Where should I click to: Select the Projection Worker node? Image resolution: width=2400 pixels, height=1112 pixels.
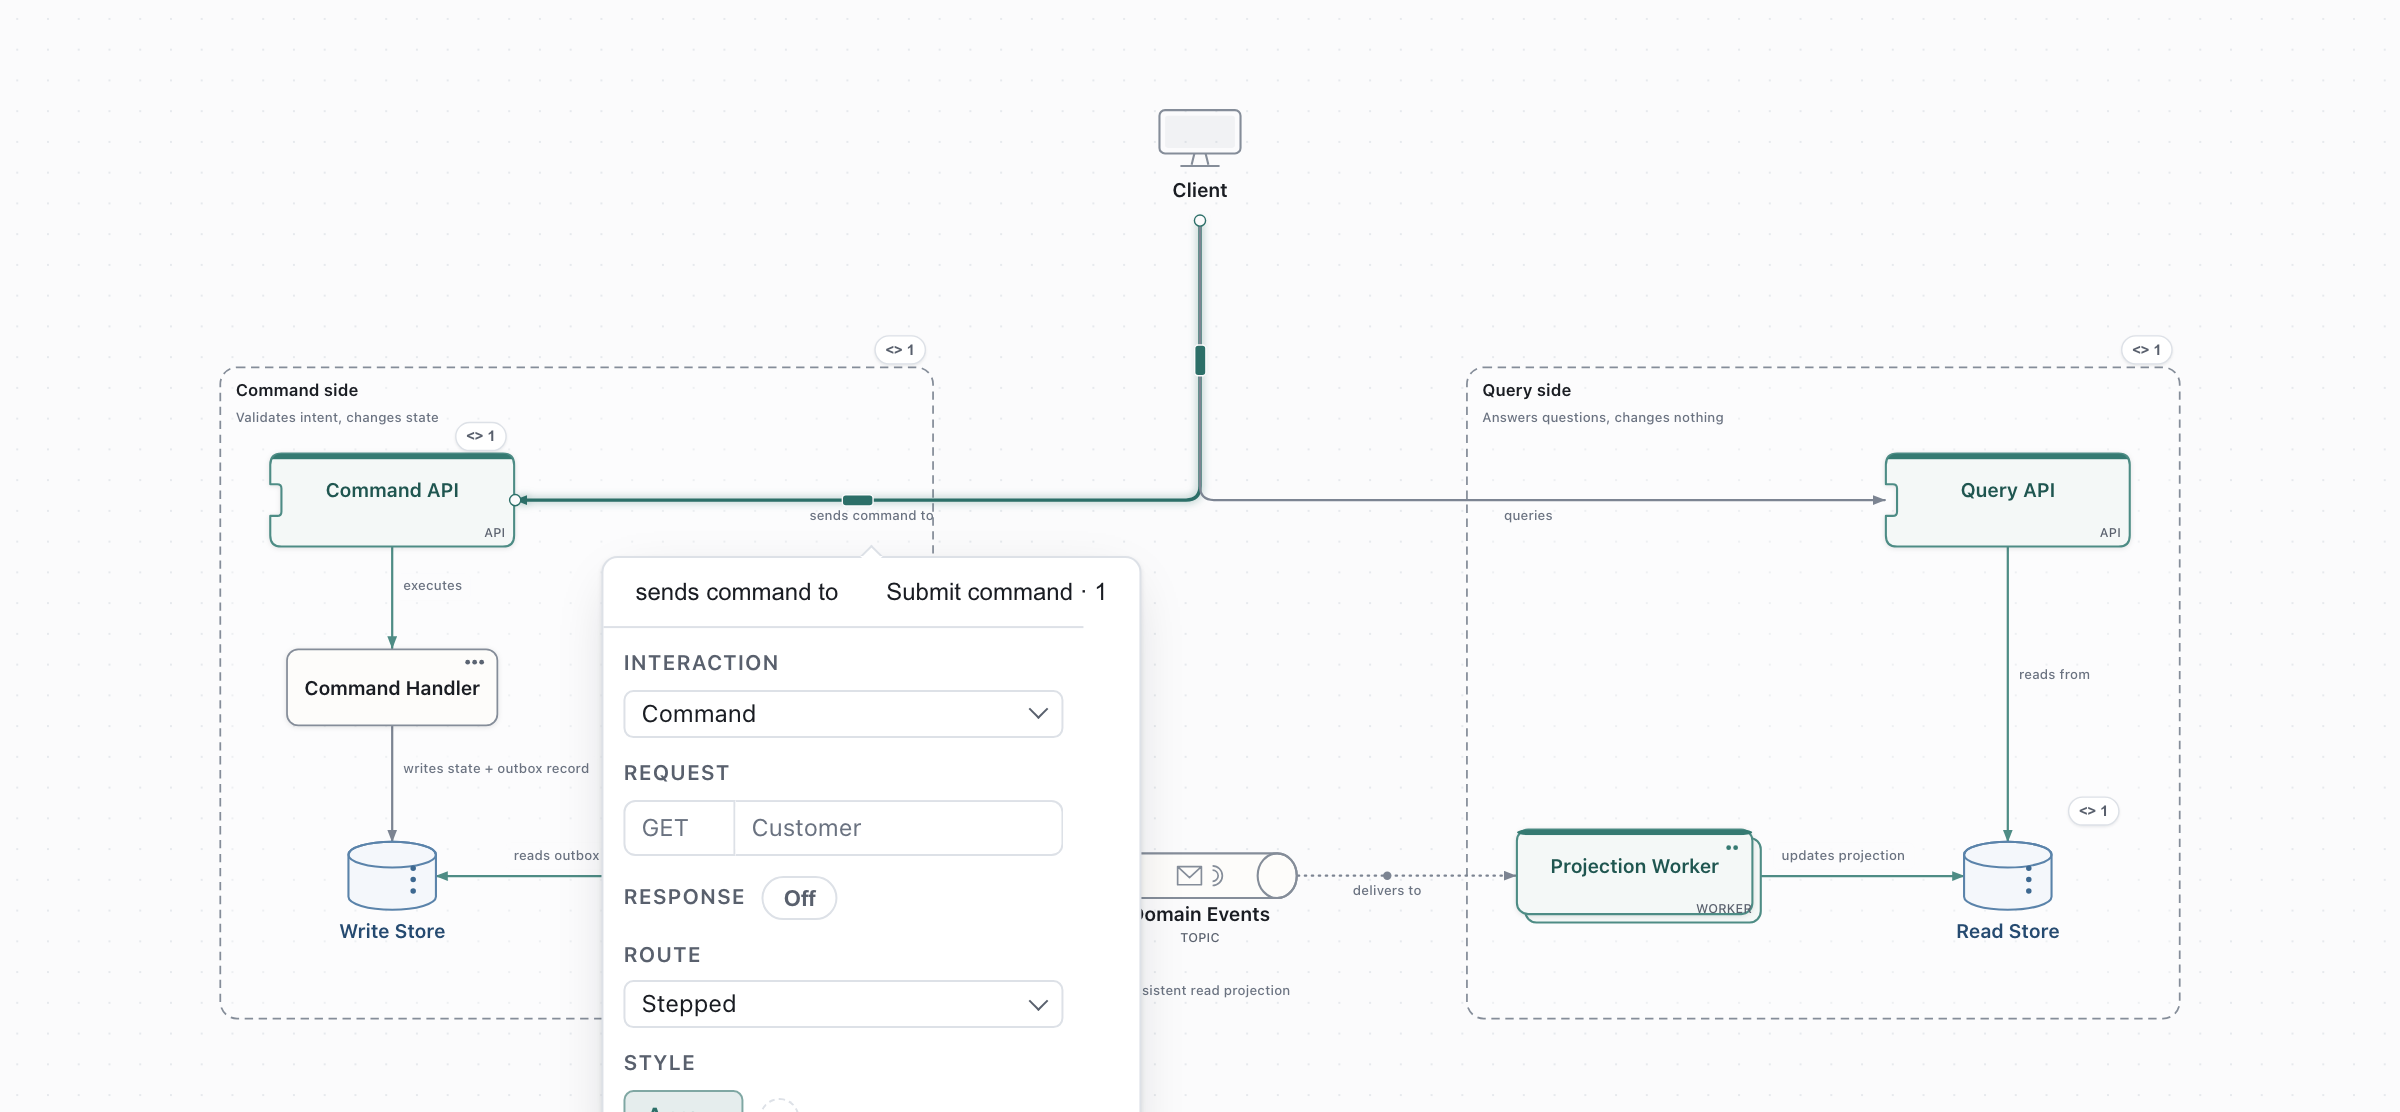[x=1638, y=876]
